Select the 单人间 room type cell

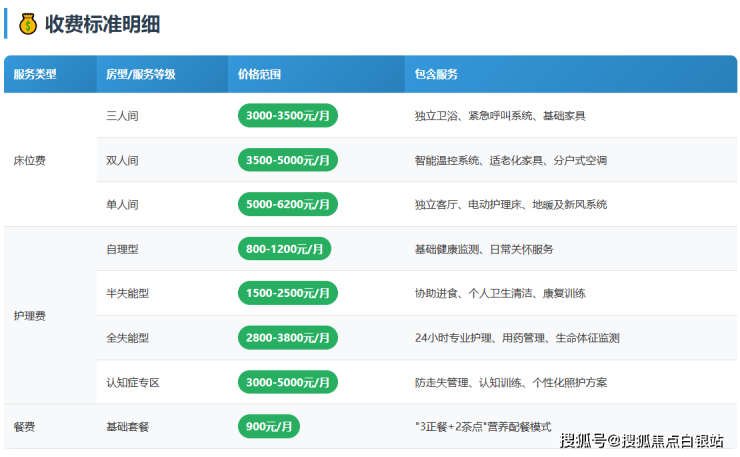coord(122,204)
